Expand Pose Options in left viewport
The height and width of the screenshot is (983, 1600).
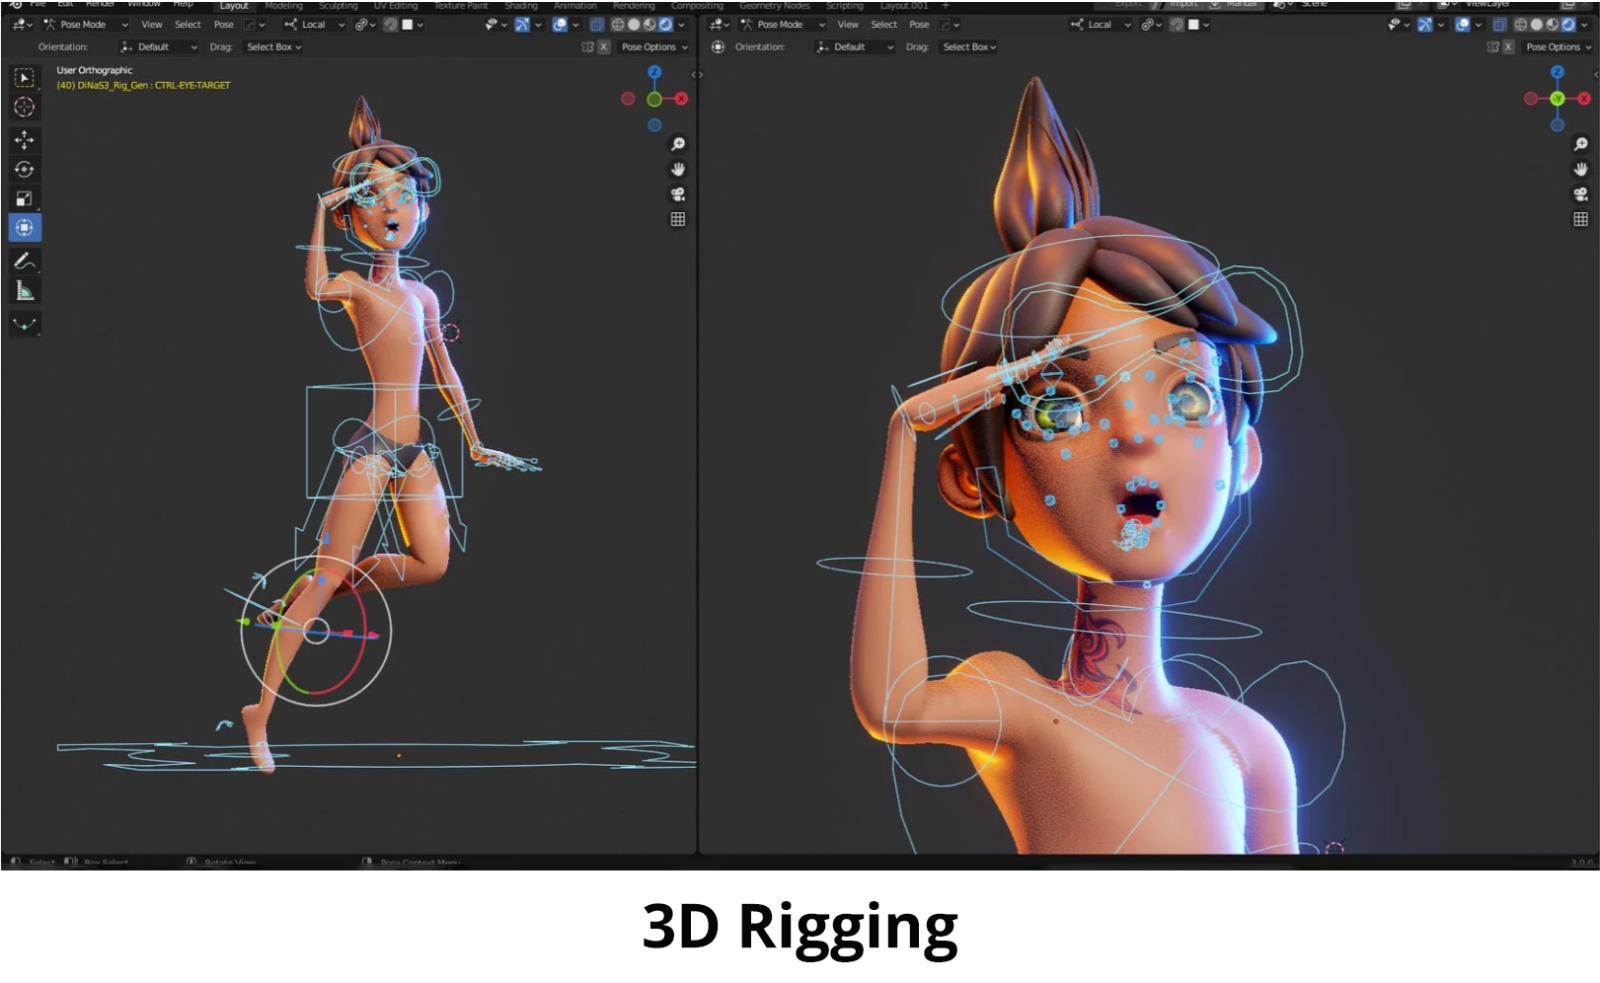(654, 47)
